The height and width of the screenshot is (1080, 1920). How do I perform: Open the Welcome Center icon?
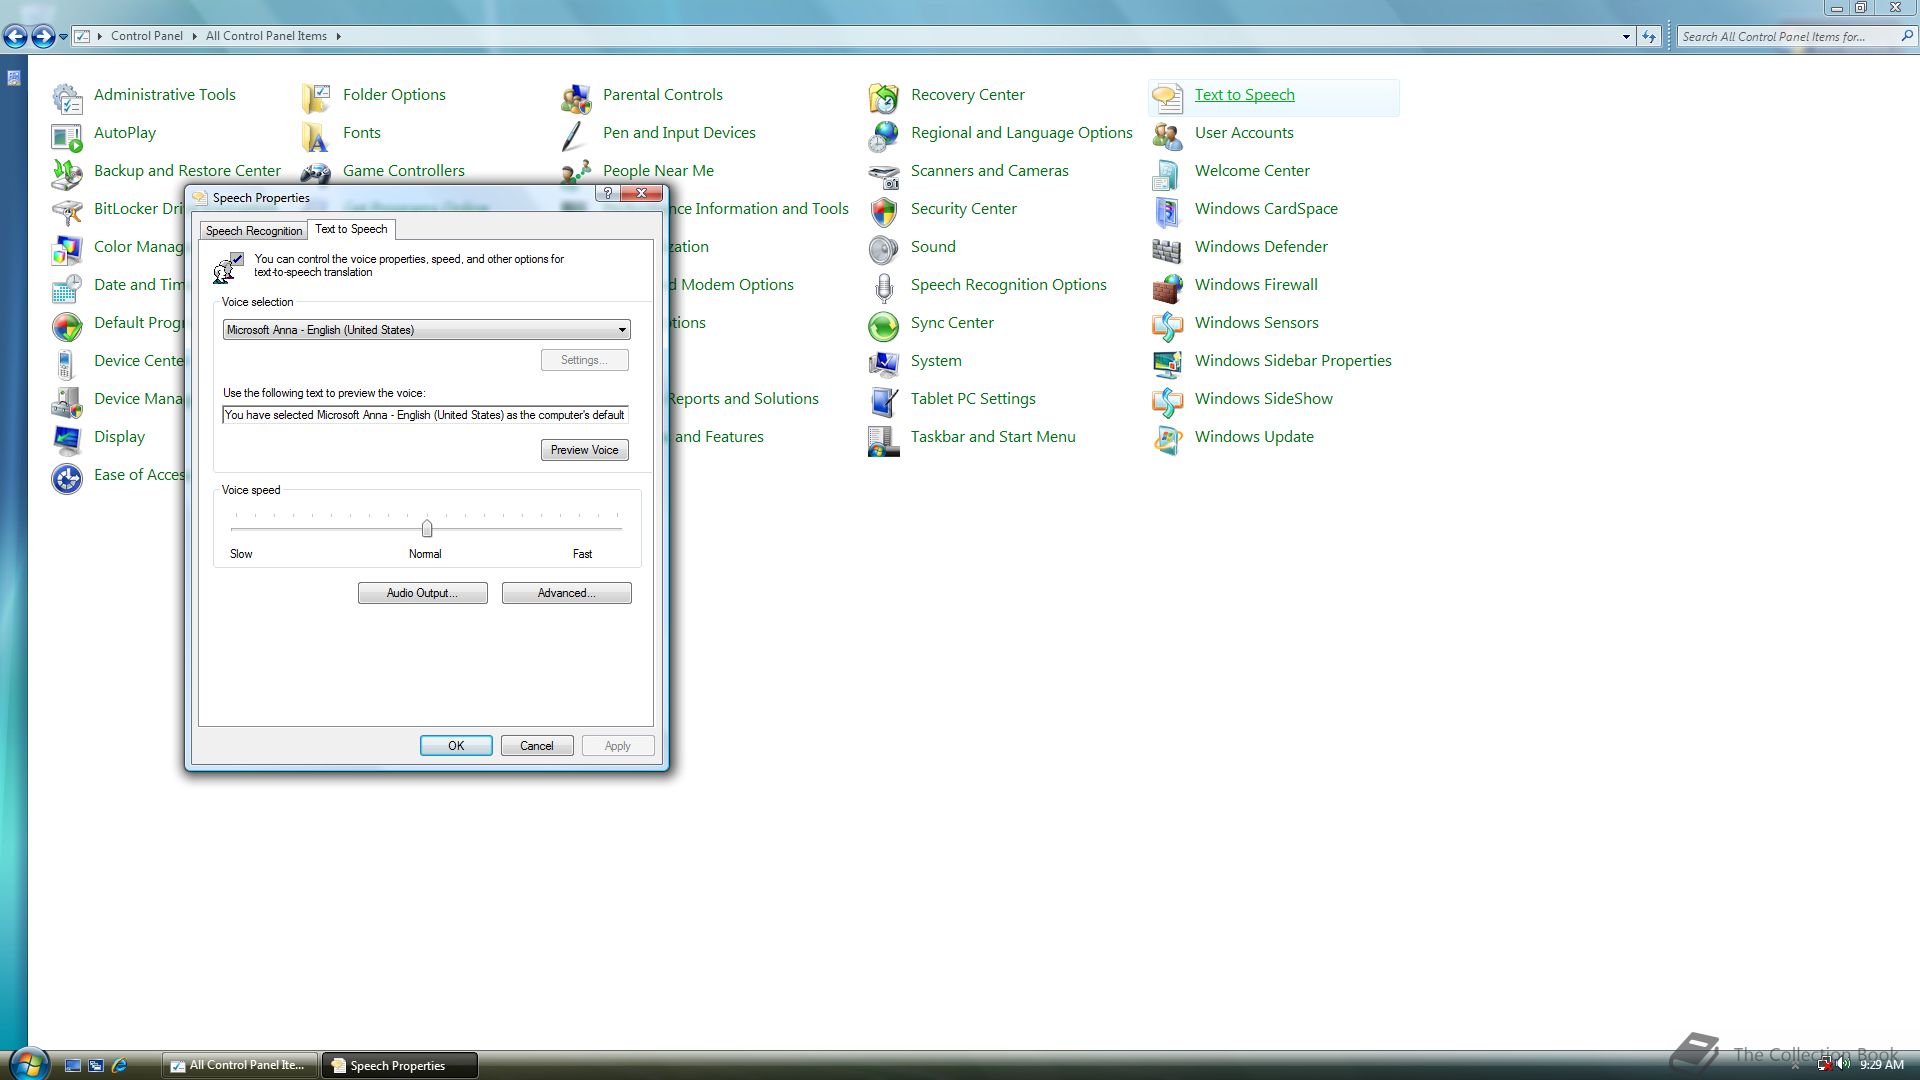(x=1168, y=173)
